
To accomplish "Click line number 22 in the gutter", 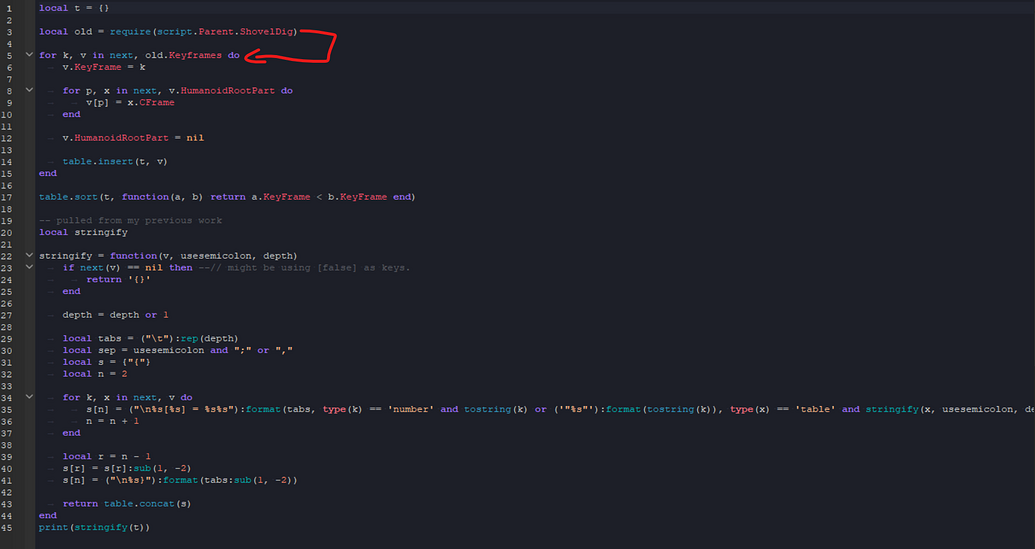I will point(7,257).
